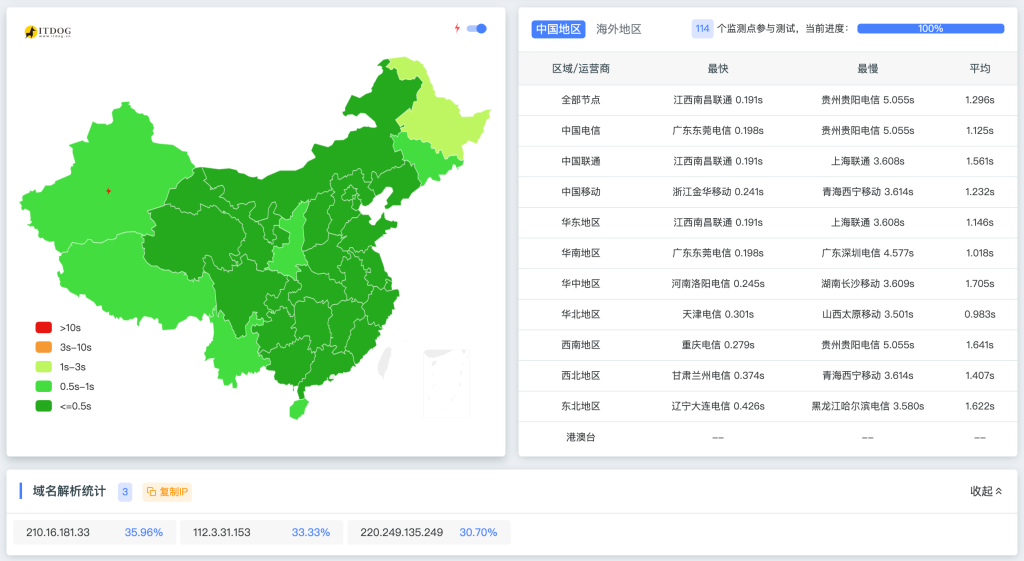Click the 平均 column header
This screenshot has height=561, width=1024.
980,69
